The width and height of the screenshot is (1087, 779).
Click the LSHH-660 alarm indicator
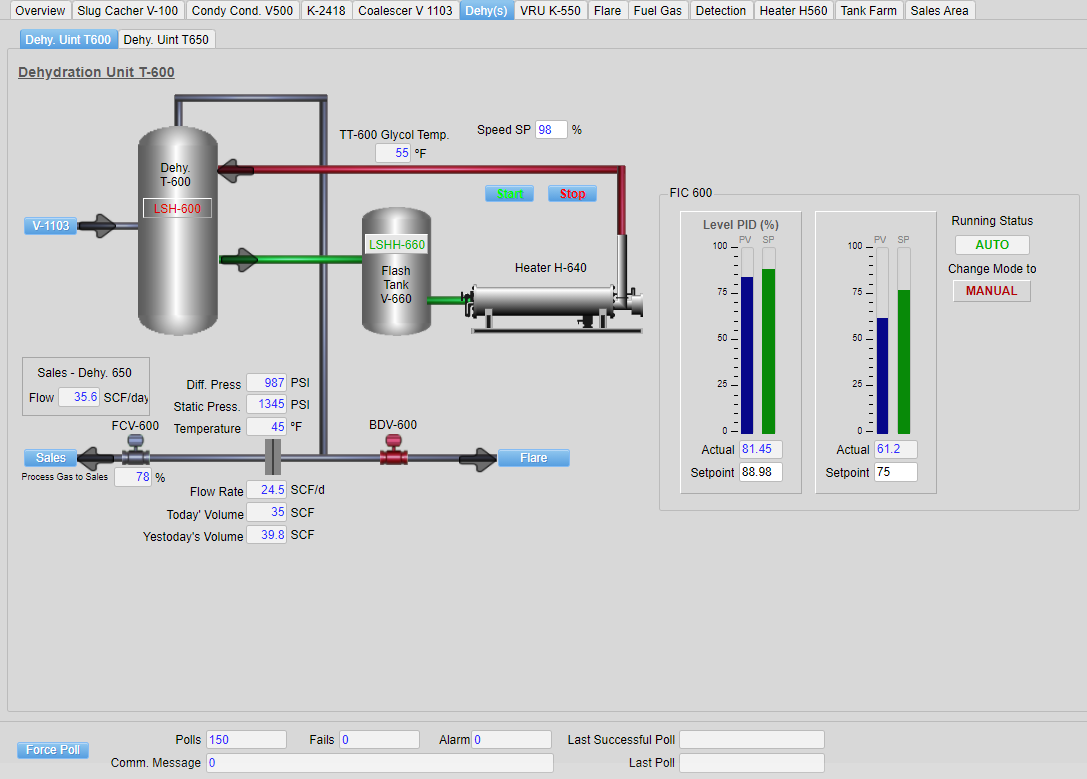397,244
